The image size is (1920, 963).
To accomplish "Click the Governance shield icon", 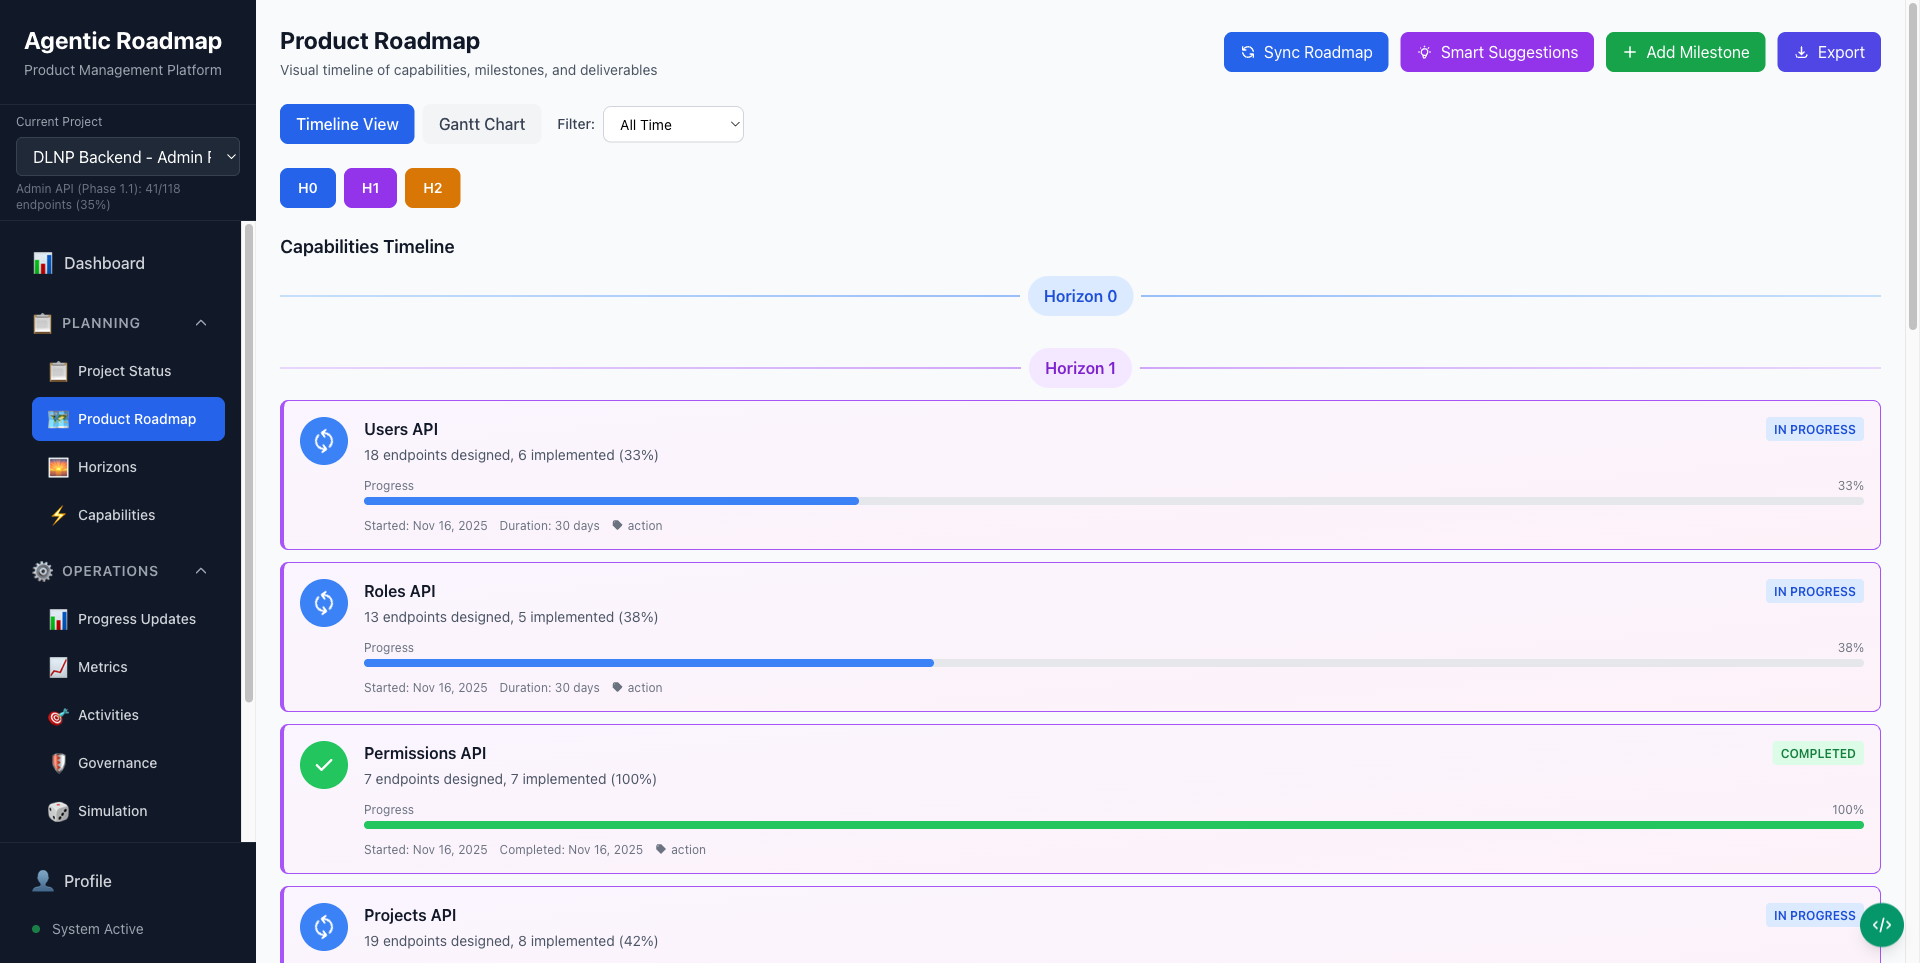I will coord(59,763).
